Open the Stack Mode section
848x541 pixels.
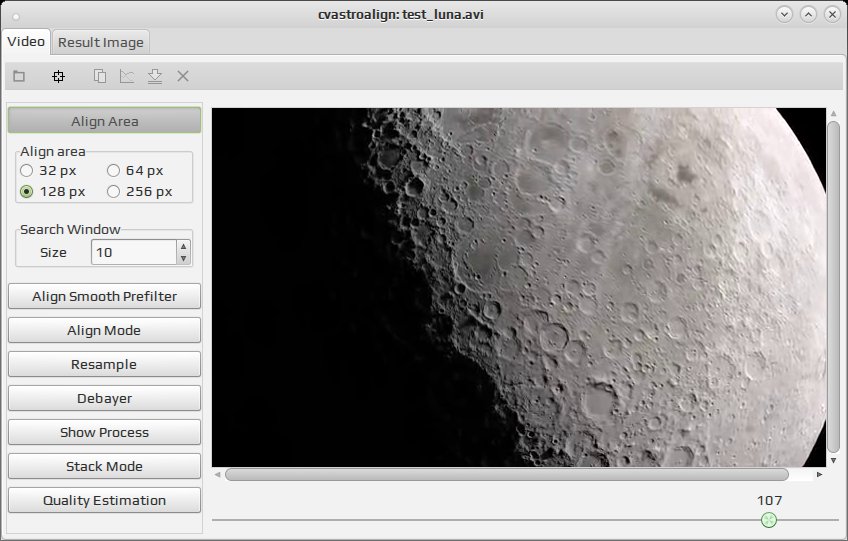coord(104,466)
